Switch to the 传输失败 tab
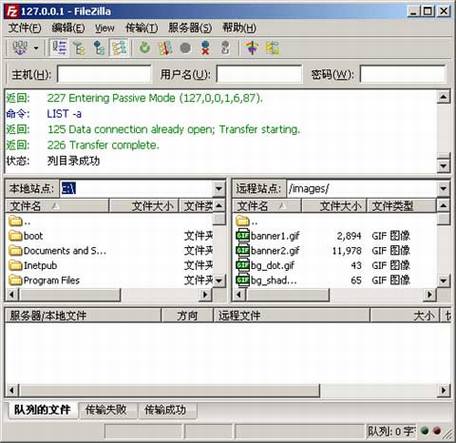This screenshot has height=443, width=456. (x=106, y=409)
